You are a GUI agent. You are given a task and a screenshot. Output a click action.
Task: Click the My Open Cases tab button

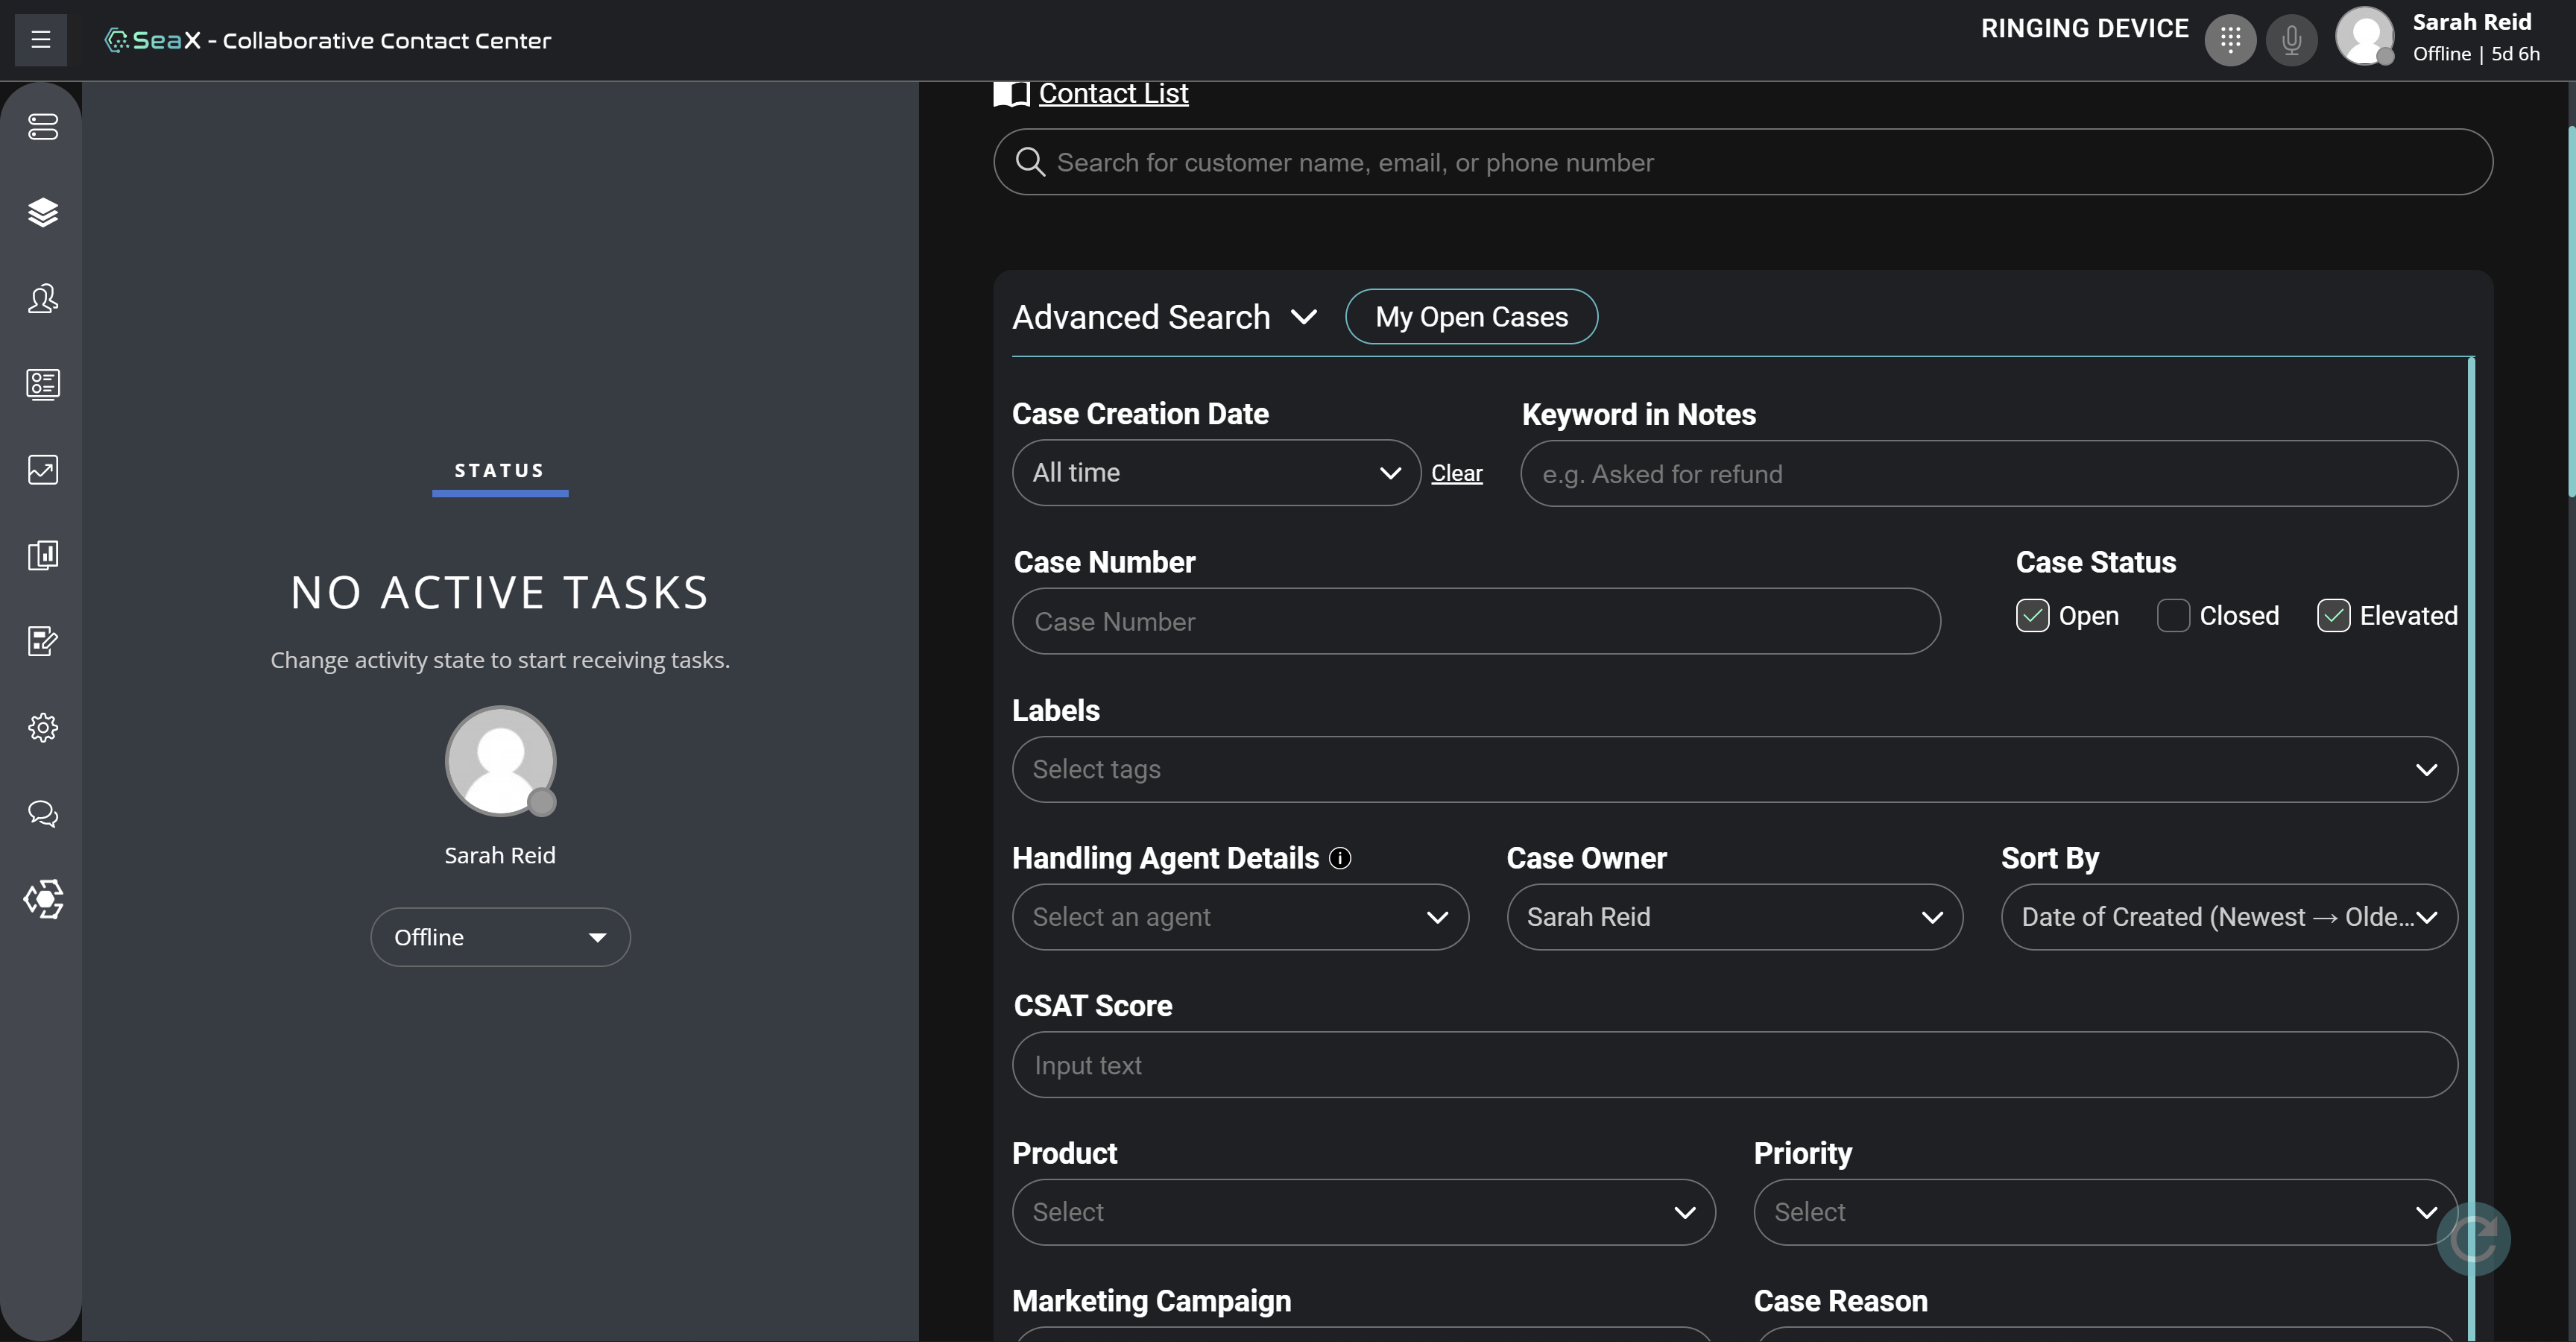click(x=1472, y=315)
